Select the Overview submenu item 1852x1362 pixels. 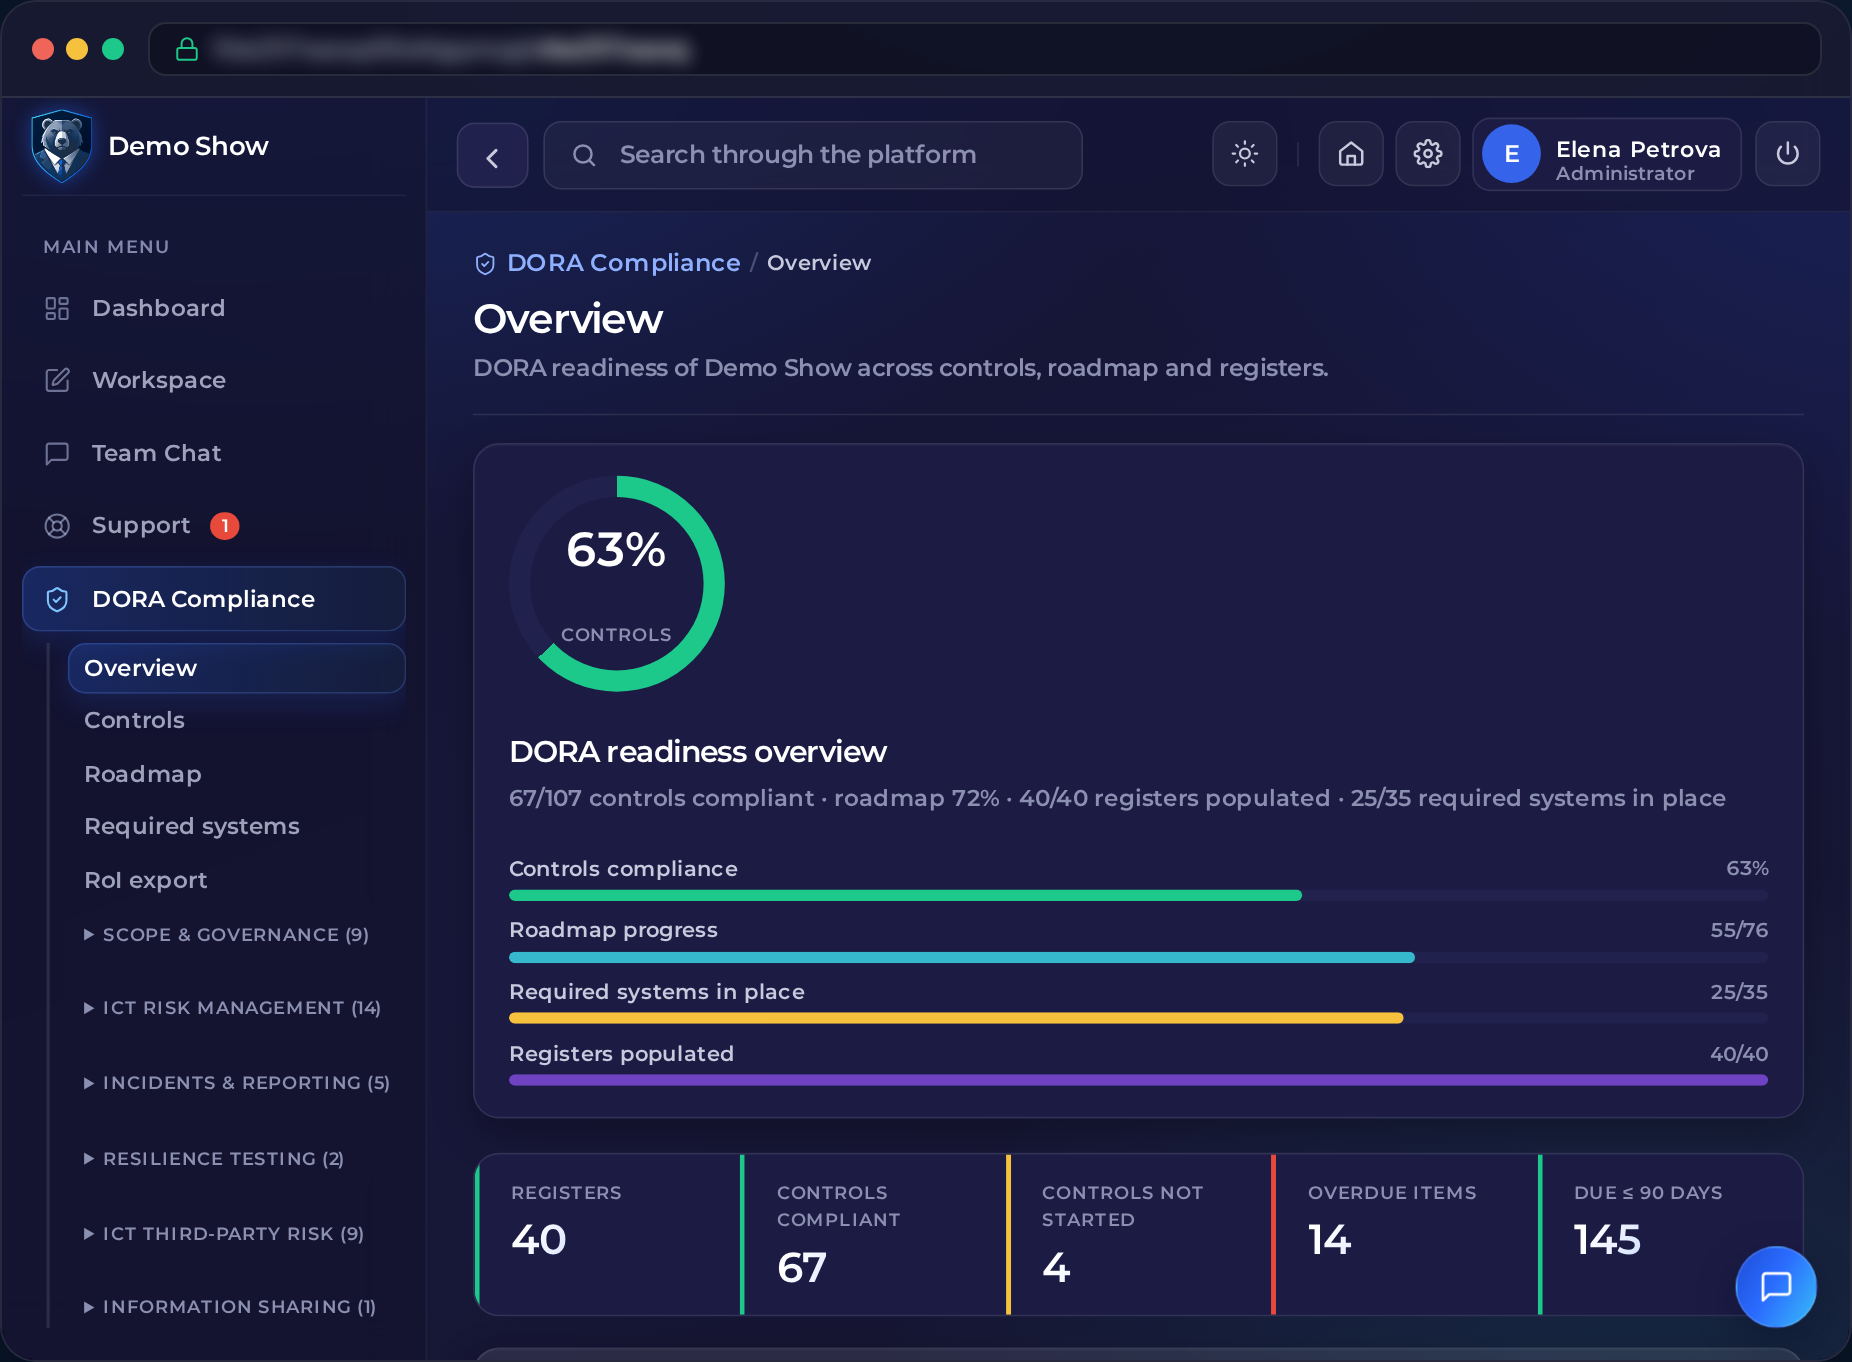tap(236, 668)
